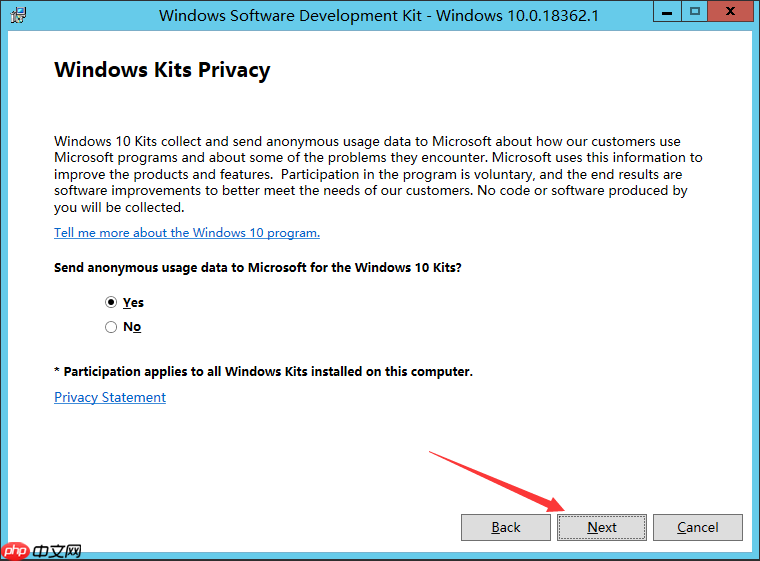
Task: Select the No radio button
Action: pos(111,327)
